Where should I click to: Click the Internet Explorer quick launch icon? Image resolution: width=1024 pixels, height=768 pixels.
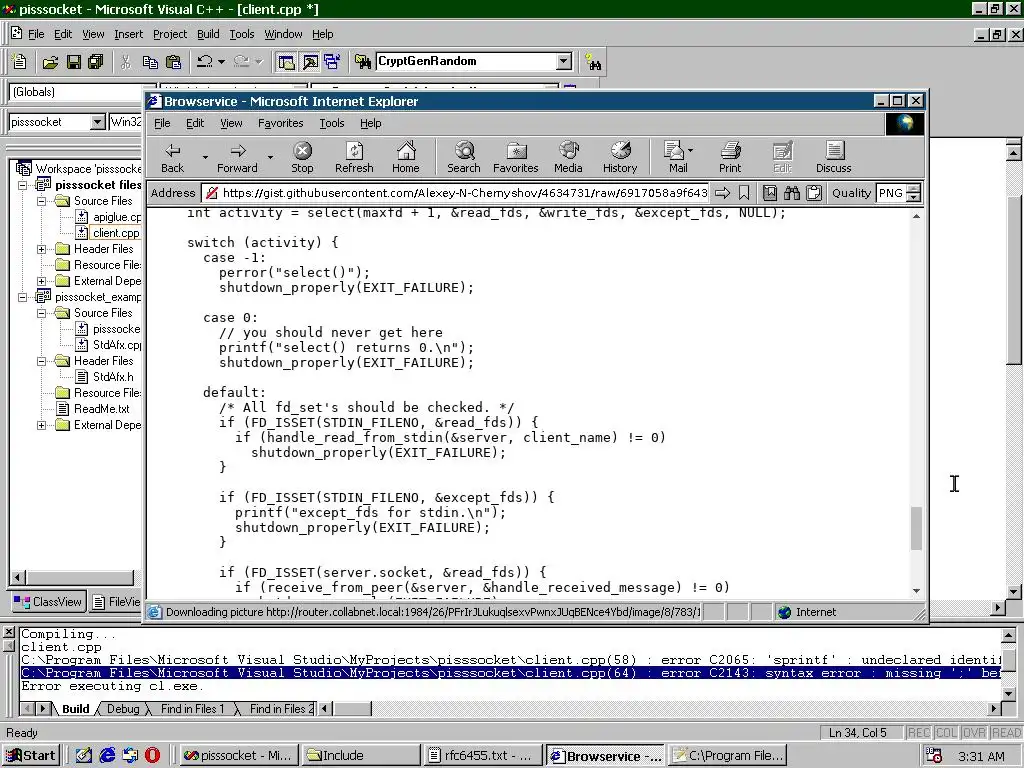pos(107,756)
